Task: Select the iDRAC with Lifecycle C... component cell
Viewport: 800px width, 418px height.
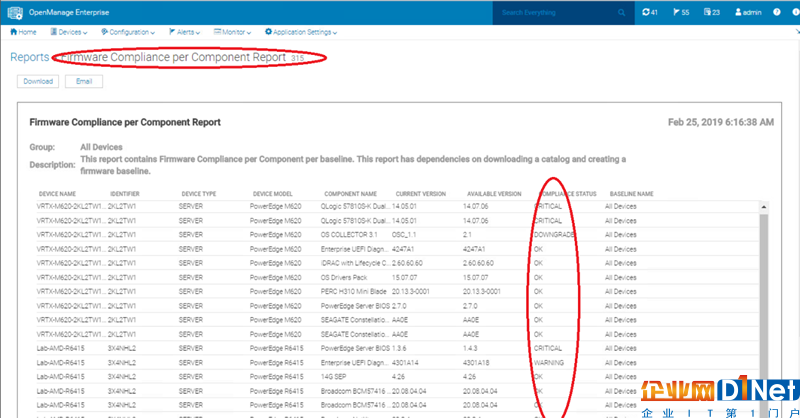Action: click(355, 263)
